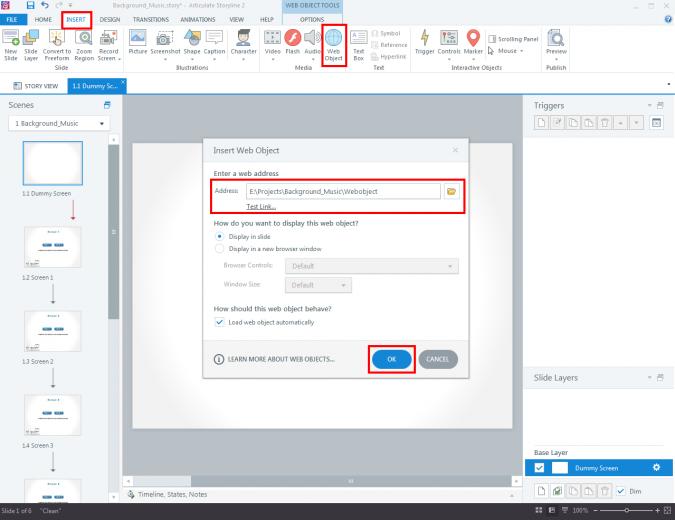This screenshot has width=675, height=520.
Task: Open Dummy Screen layer properties gear
Action: (x=656, y=467)
